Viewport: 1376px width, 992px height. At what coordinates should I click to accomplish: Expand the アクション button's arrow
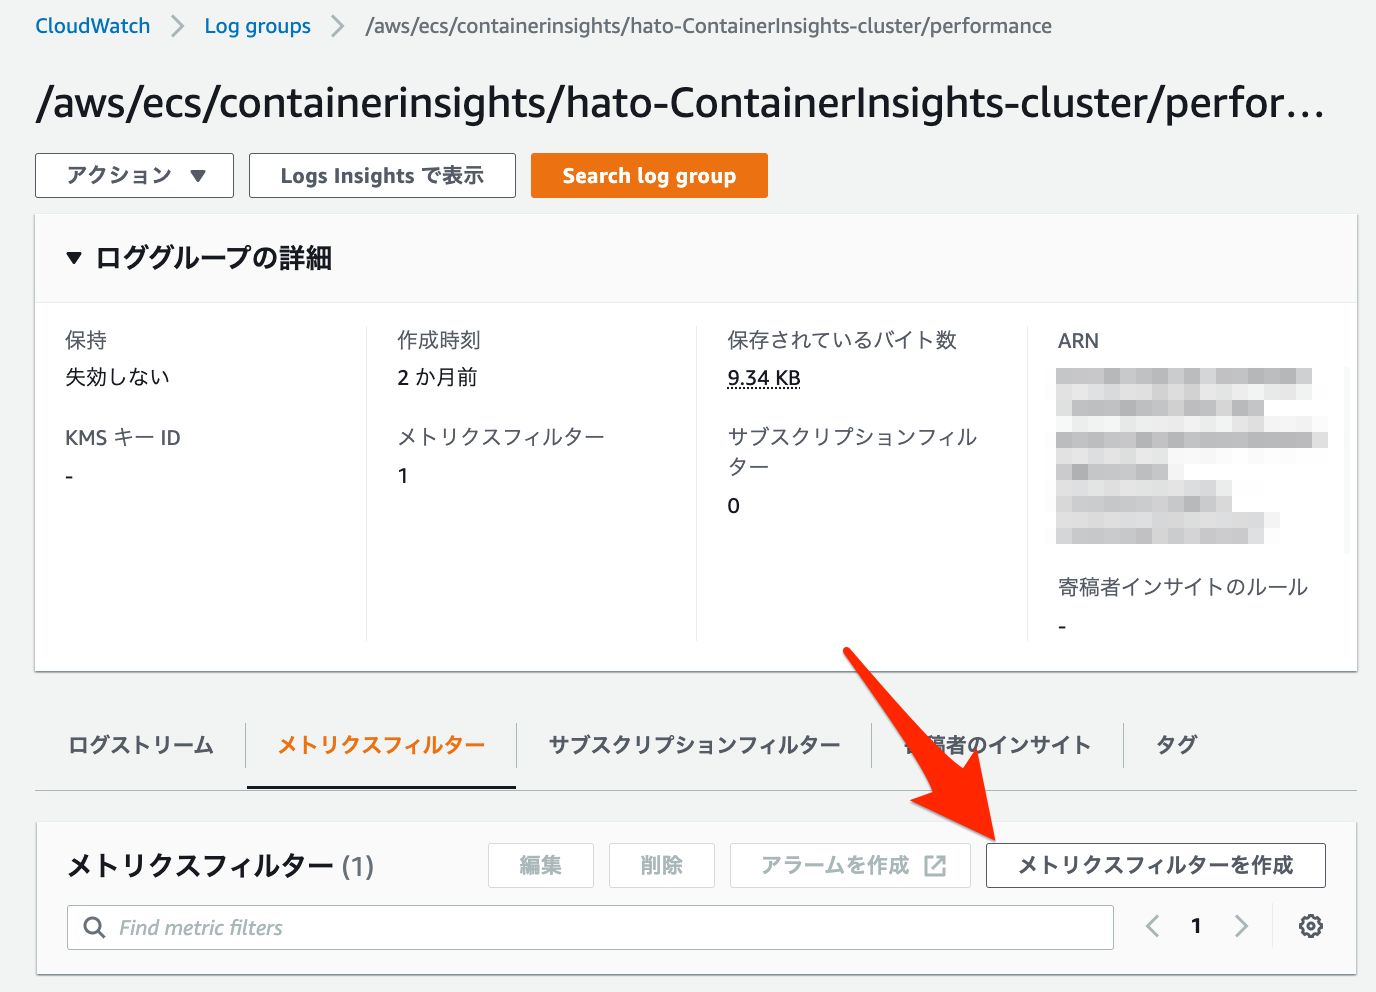tap(198, 175)
